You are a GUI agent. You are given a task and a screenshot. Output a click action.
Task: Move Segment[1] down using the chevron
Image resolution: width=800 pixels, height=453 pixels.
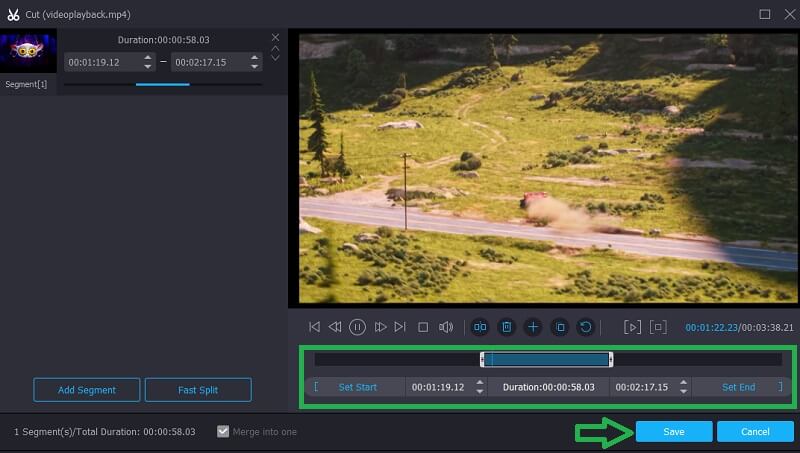275,58
